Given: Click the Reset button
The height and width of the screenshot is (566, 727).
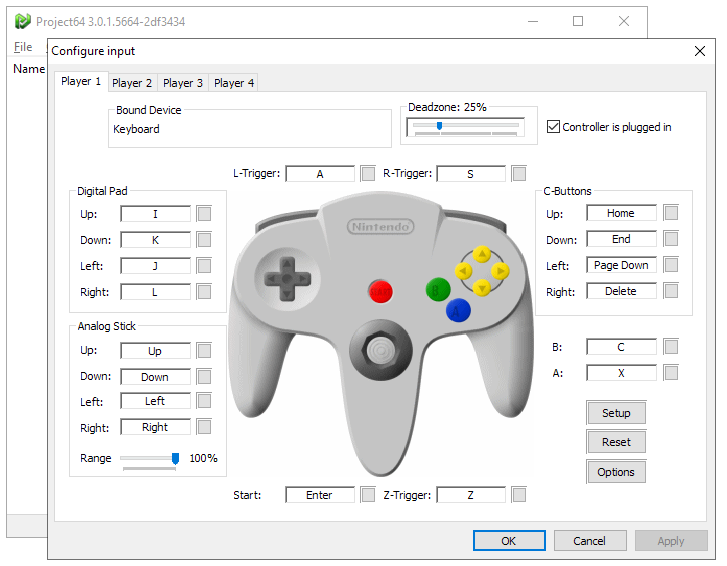Looking at the screenshot, I should 616,442.
